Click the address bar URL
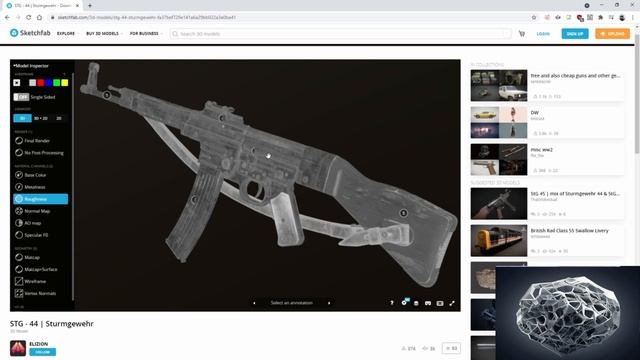The height and width of the screenshot is (360, 640). coord(147,18)
